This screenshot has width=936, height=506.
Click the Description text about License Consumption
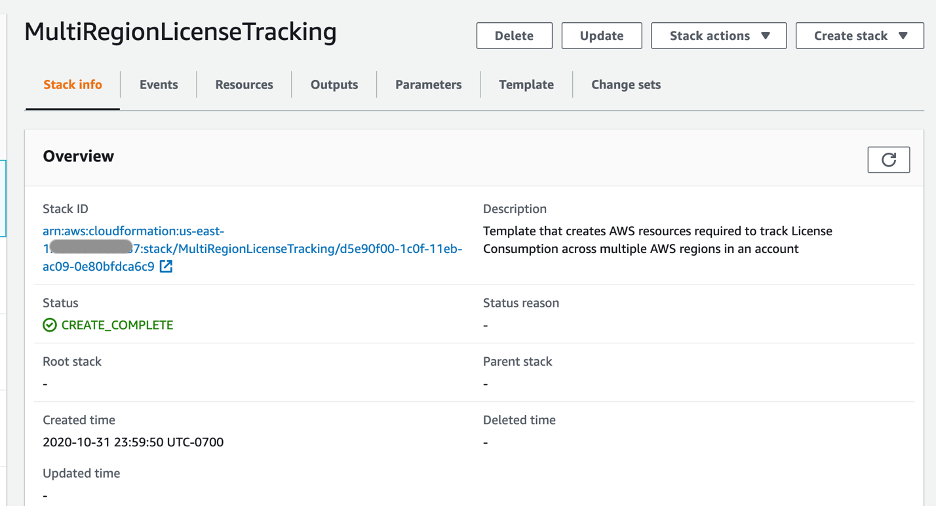(x=657, y=240)
